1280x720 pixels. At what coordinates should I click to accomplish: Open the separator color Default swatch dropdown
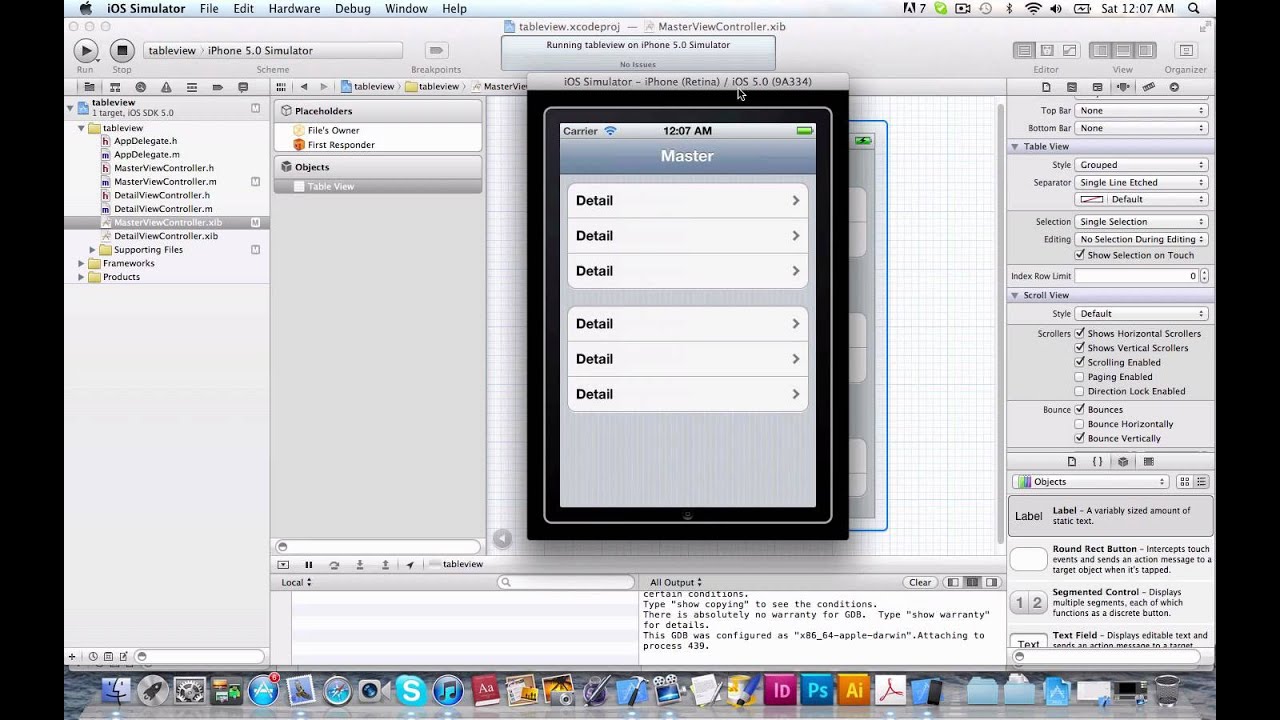[1142, 199]
